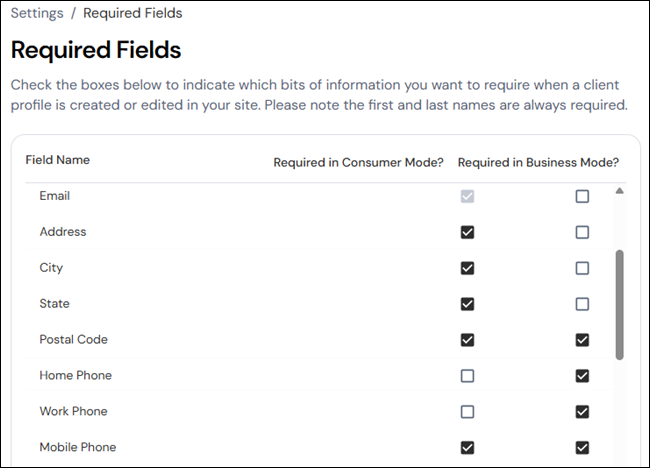This screenshot has height=468, width=650.
Task: Check Work Phone in Consumer Mode
Action: pyautogui.click(x=467, y=412)
